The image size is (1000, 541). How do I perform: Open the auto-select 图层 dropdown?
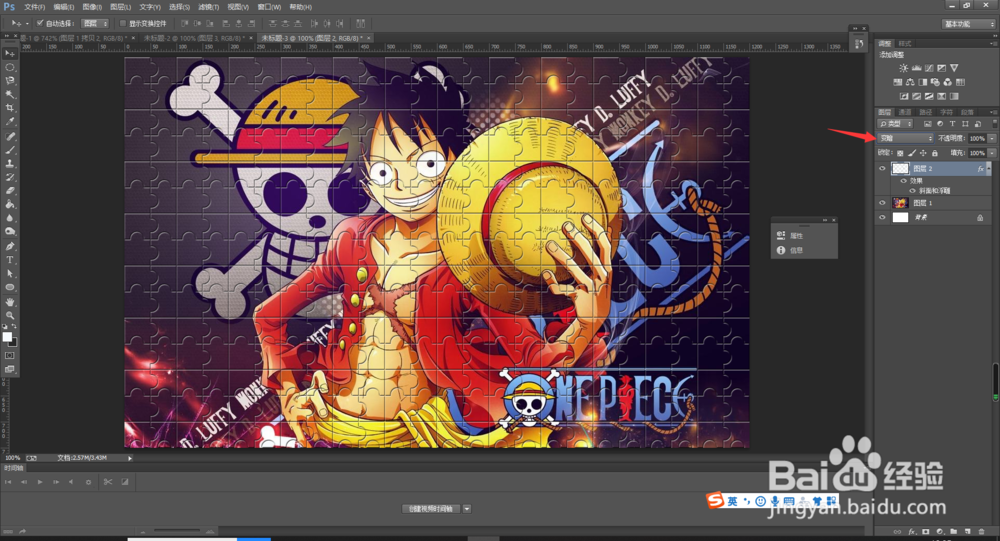(x=95, y=24)
